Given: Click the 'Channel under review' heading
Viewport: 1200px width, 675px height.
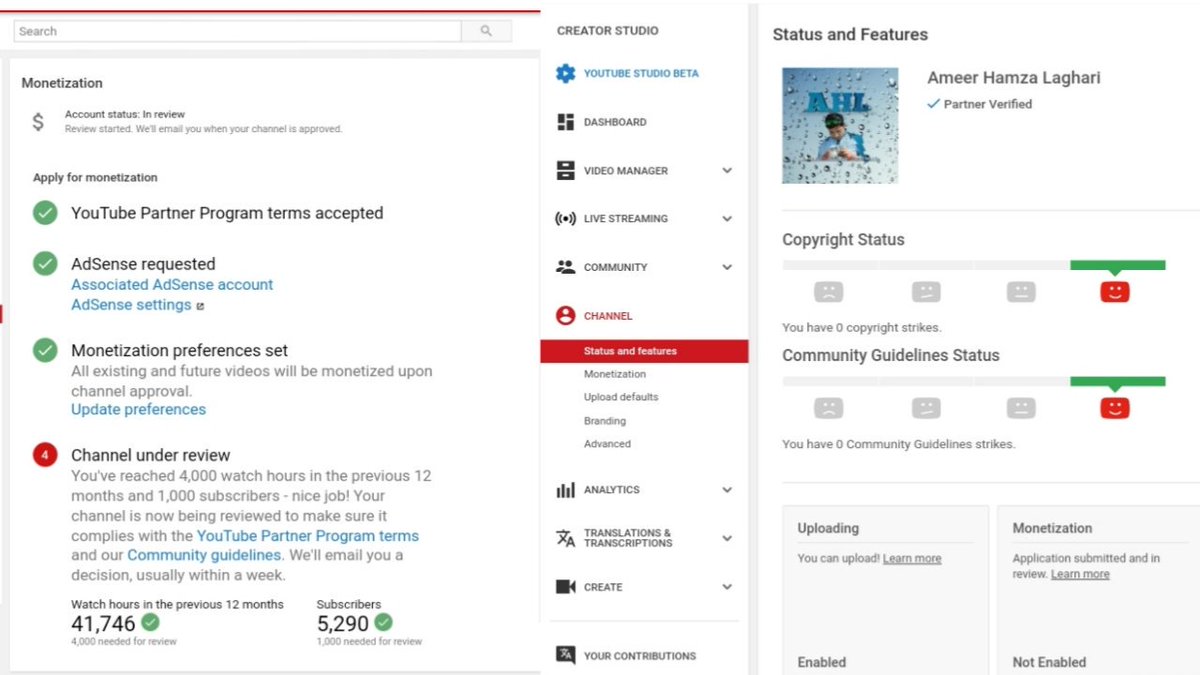Looking at the screenshot, I should (151, 455).
